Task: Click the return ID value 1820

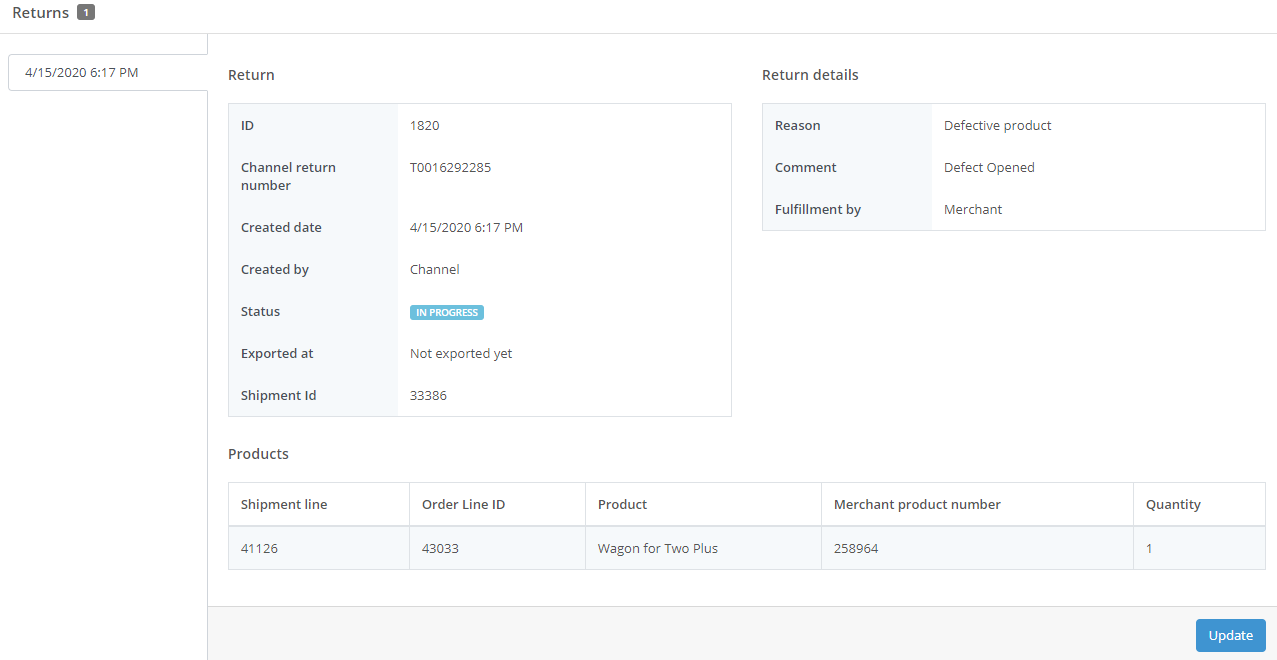Action: click(424, 125)
